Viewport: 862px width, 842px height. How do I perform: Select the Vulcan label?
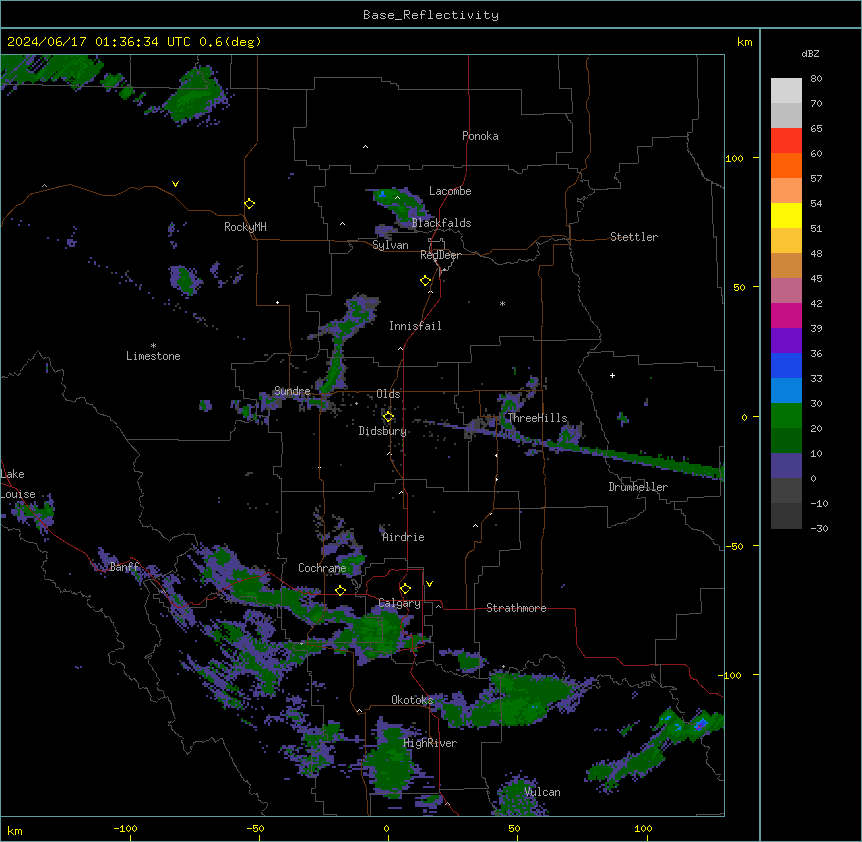[x=543, y=792]
